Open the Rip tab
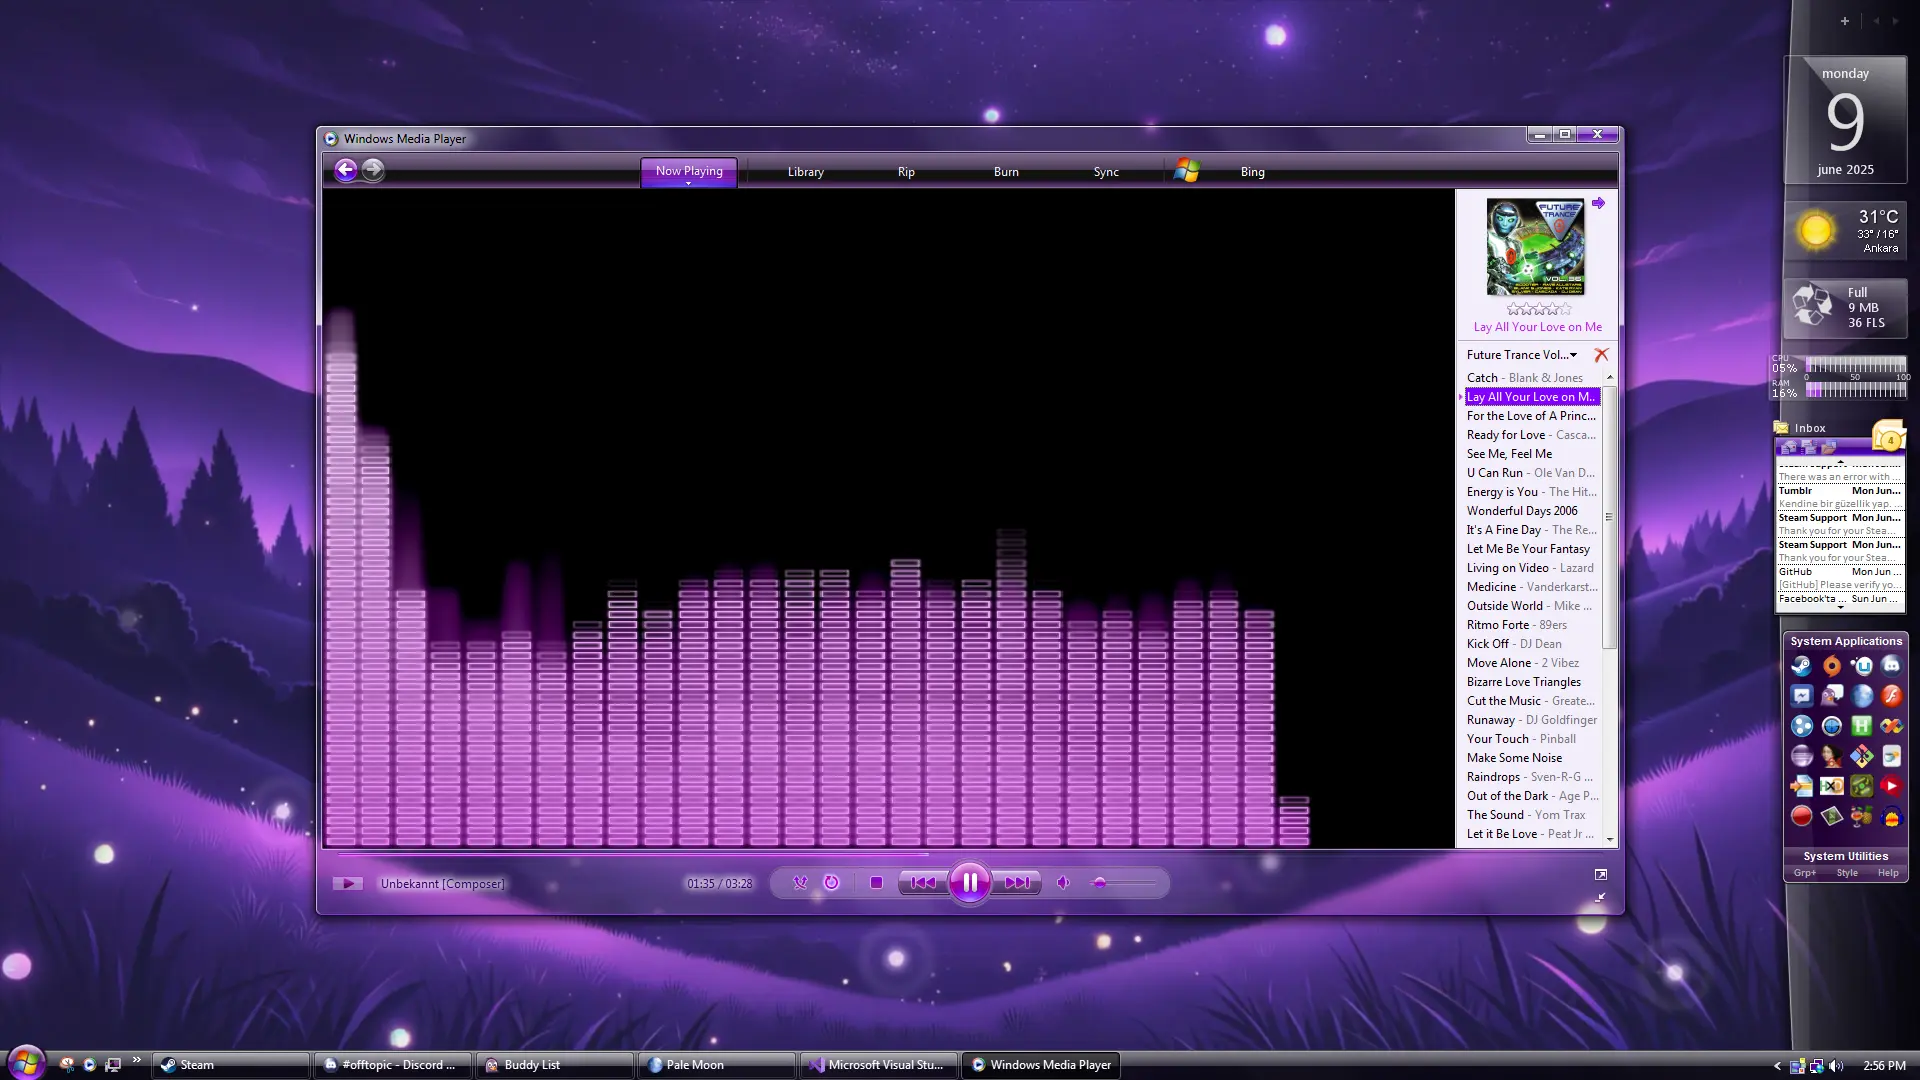 tap(906, 172)
